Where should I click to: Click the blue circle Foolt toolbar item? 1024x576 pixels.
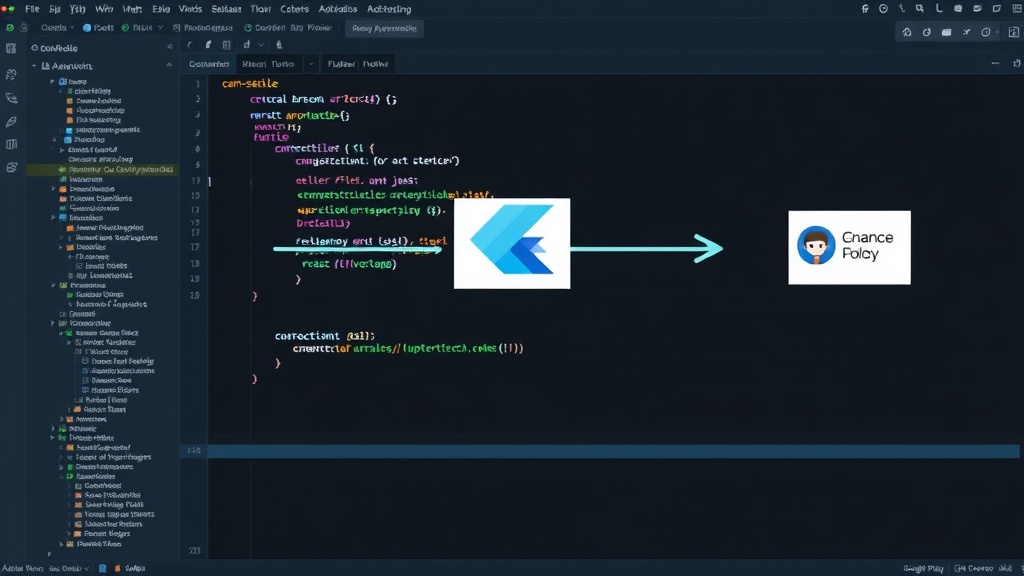pos(98,28)
